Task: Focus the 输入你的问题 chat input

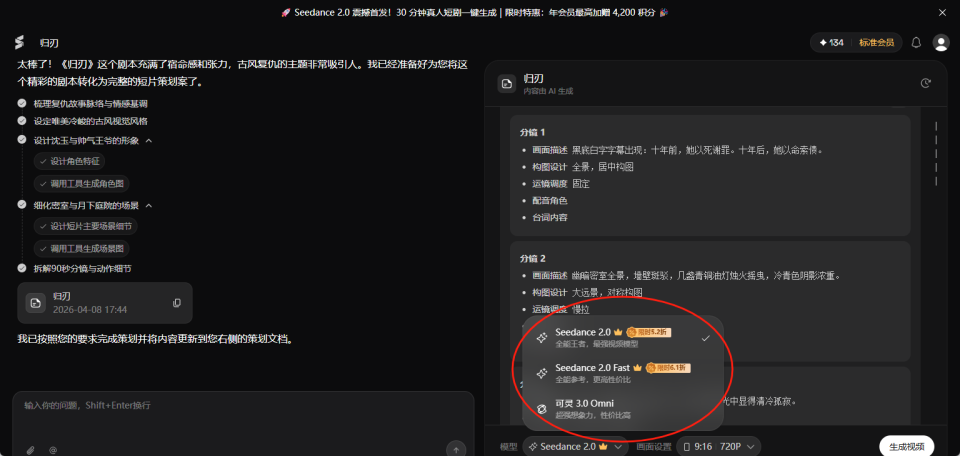Action: coord(243,405)
